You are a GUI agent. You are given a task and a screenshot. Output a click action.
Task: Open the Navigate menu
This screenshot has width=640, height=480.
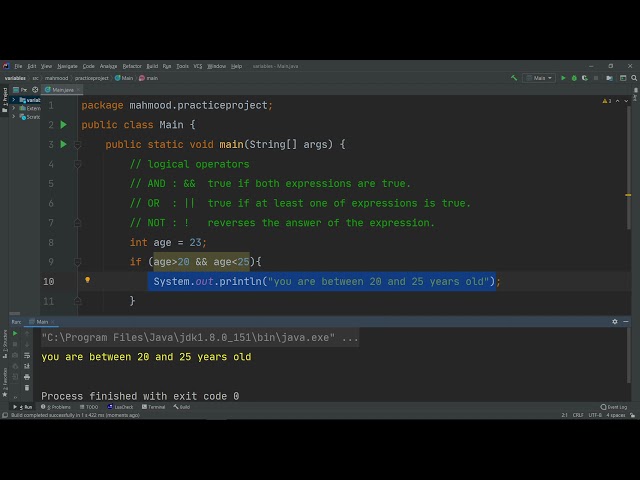coord(67,66)
